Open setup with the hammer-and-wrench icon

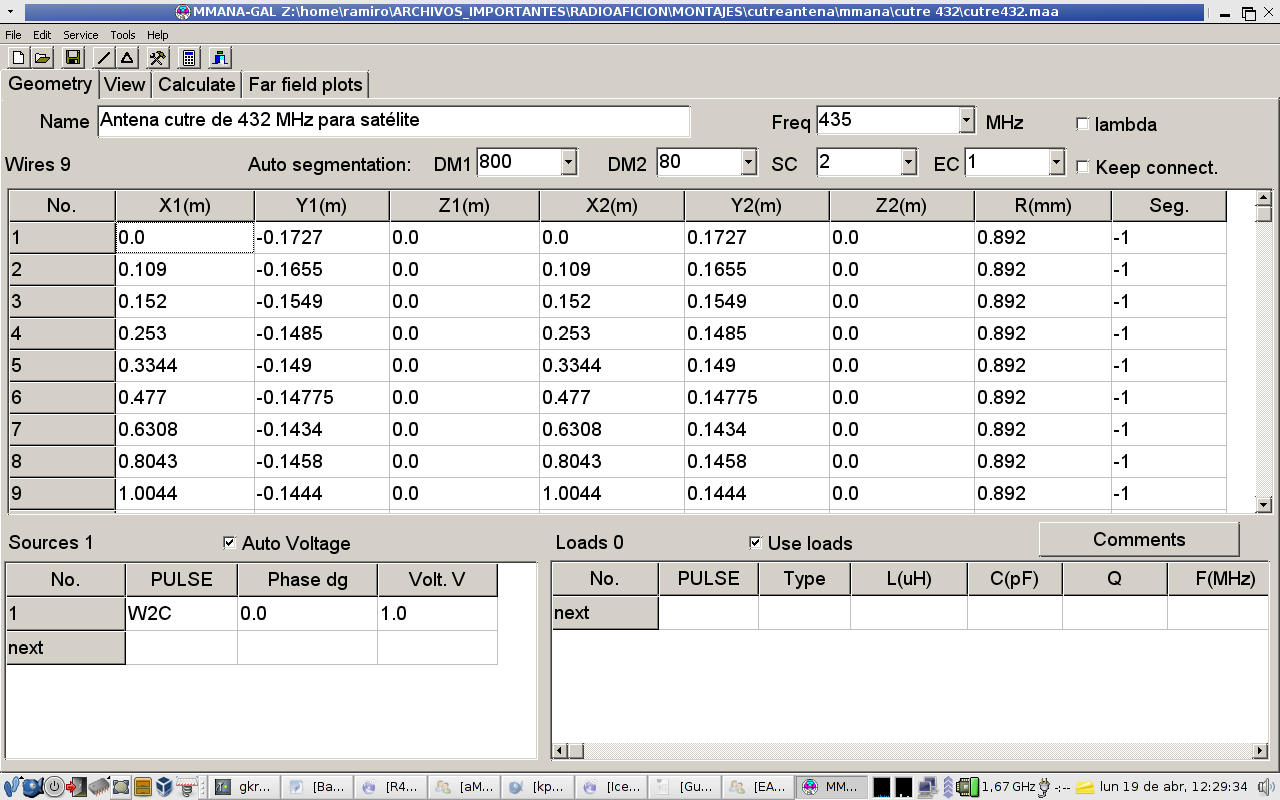(x=157, y=58)
